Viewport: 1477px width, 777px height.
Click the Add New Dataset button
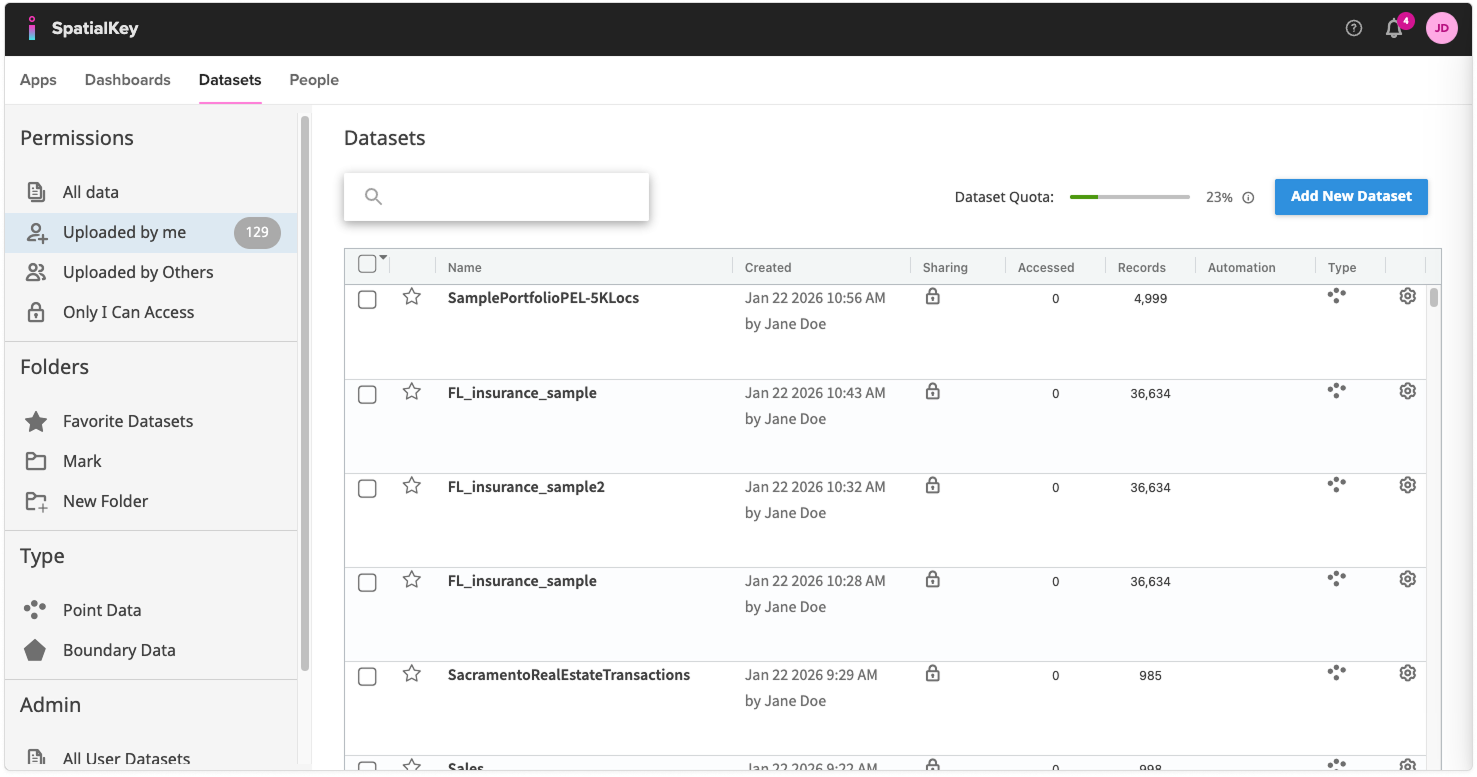(x=1350, y=197)
